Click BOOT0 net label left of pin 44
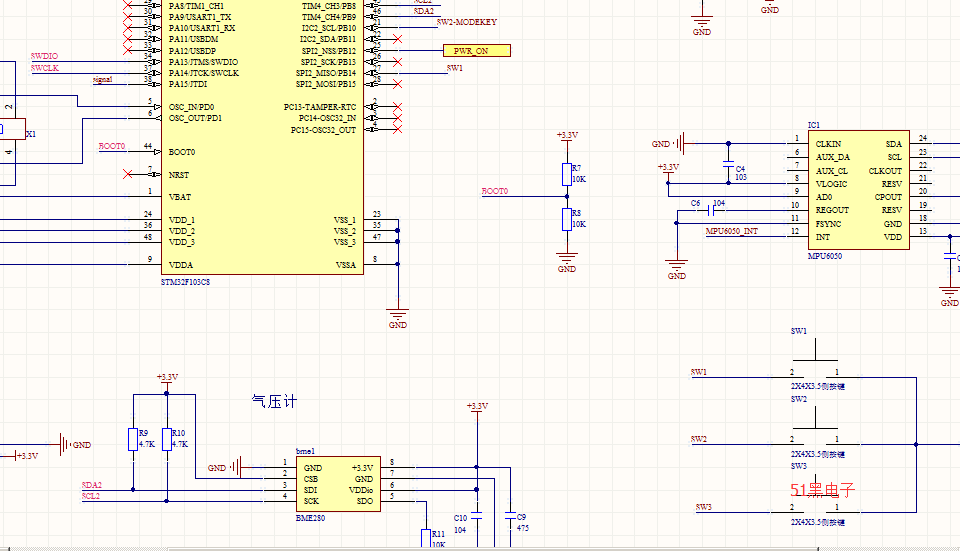 pyautogui.click(x=112, y=146)
